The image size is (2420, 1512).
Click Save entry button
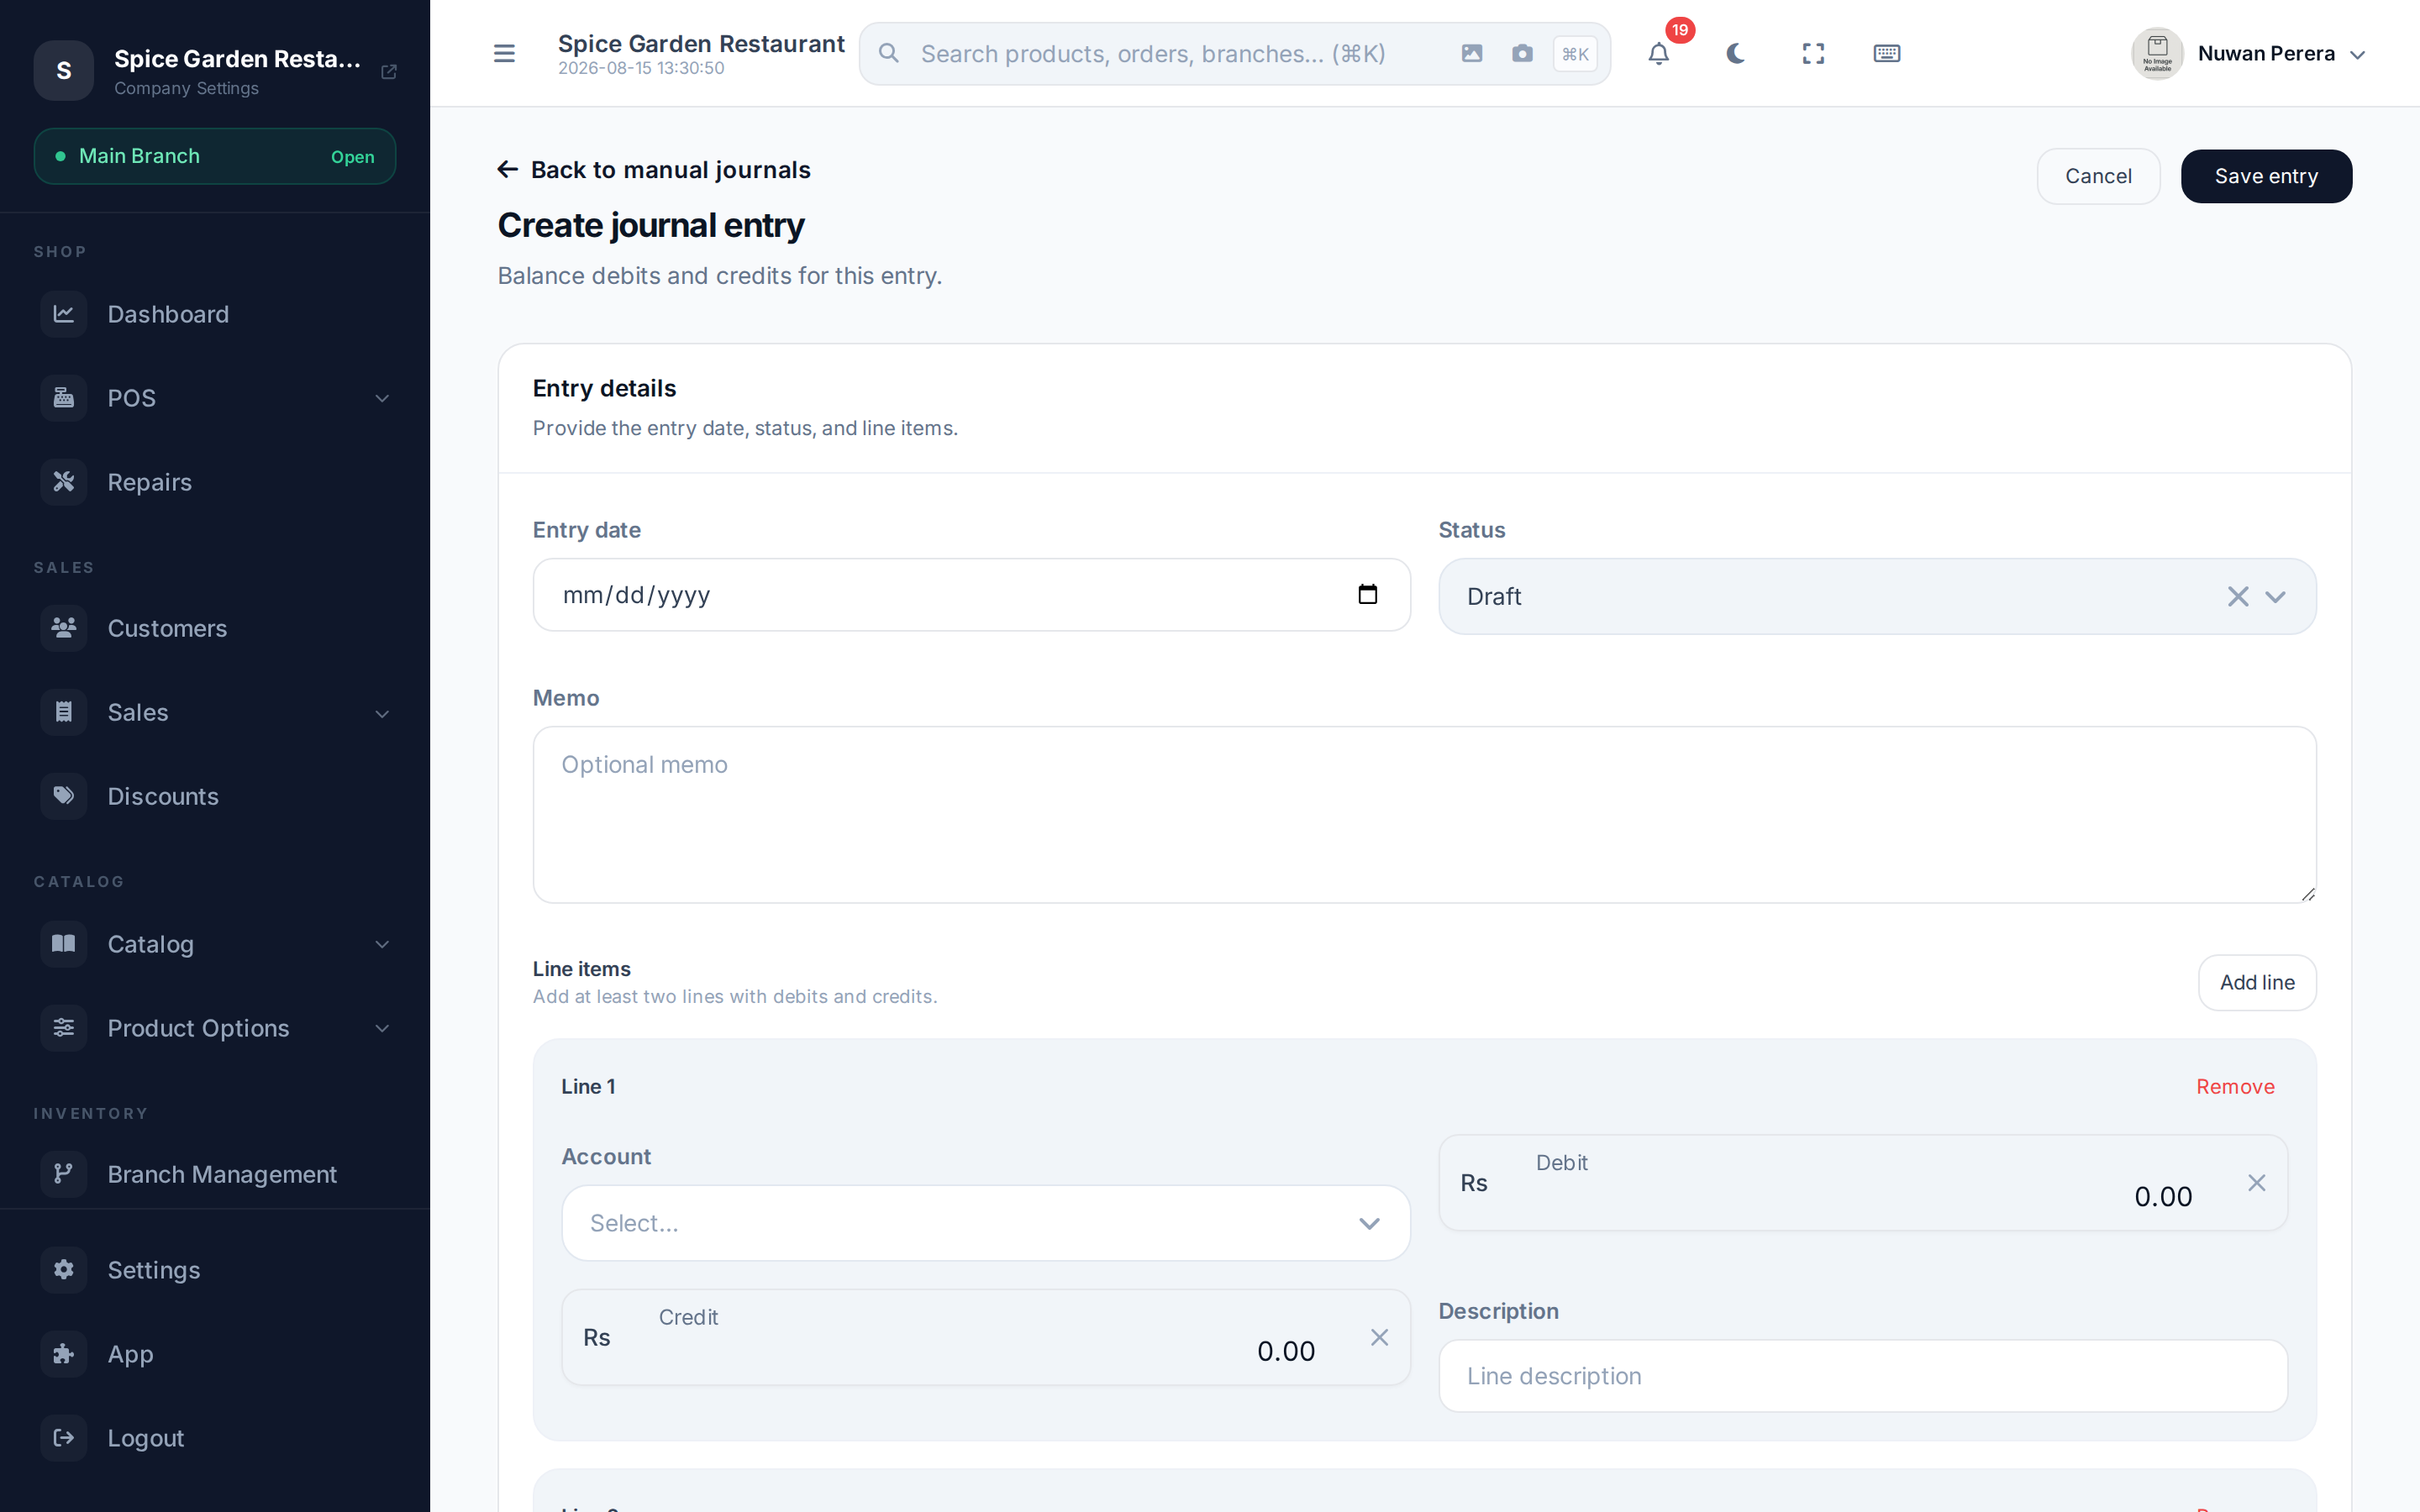[2266, 176]
